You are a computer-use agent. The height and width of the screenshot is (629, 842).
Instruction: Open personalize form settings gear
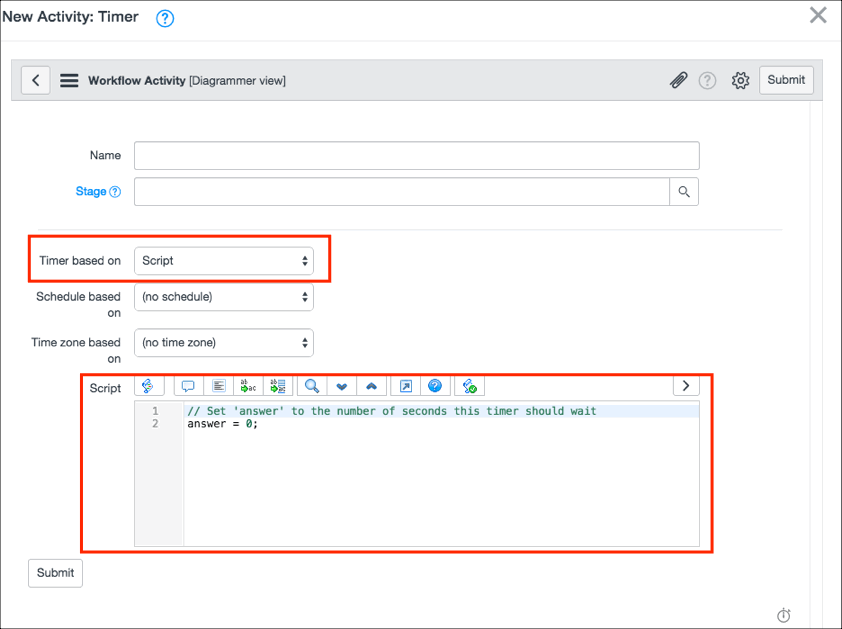[740, 80]
